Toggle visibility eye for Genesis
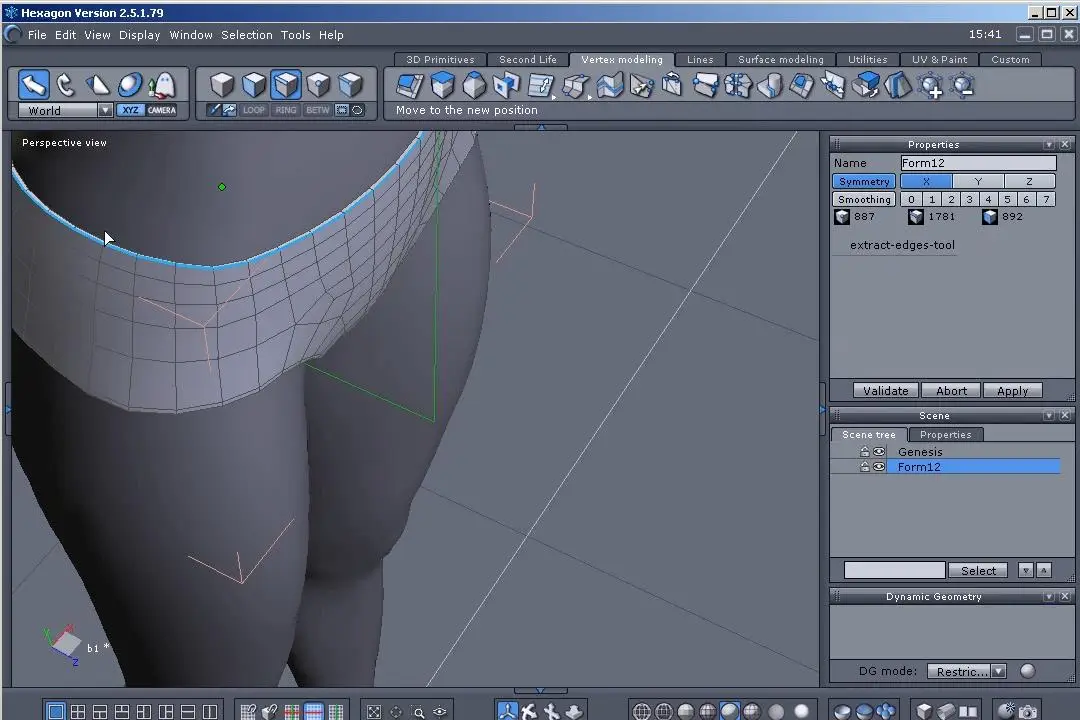The image size is (1080, 720). 879,452
